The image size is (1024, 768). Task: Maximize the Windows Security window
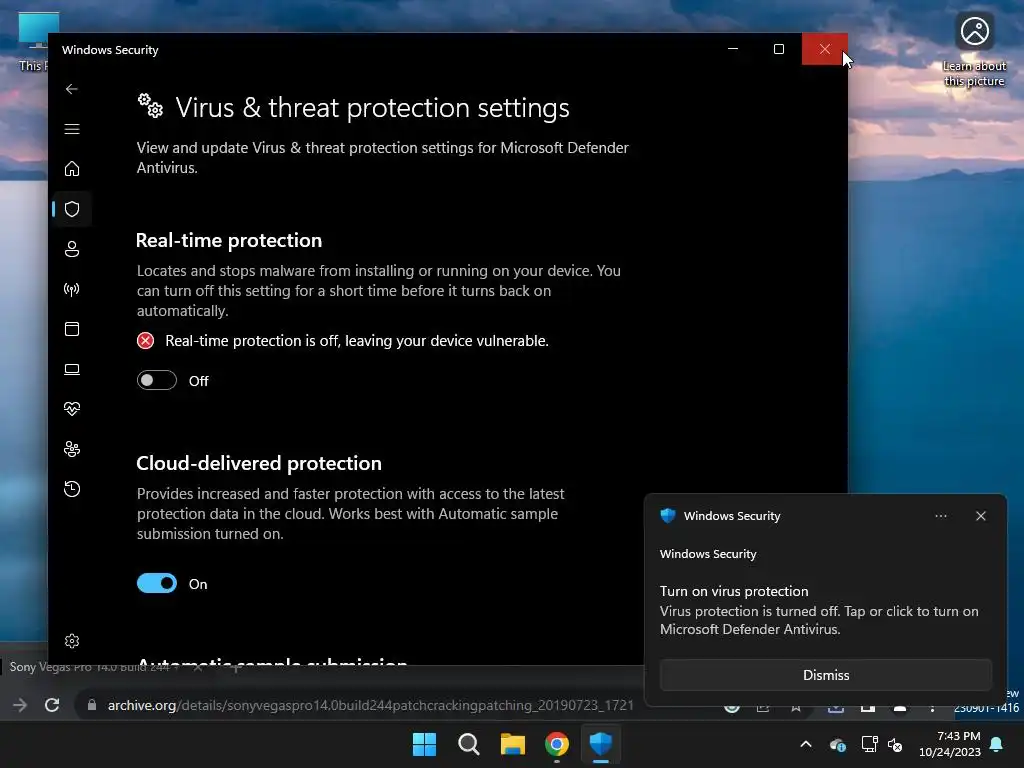pyautogui.click(x=778, y=49)
